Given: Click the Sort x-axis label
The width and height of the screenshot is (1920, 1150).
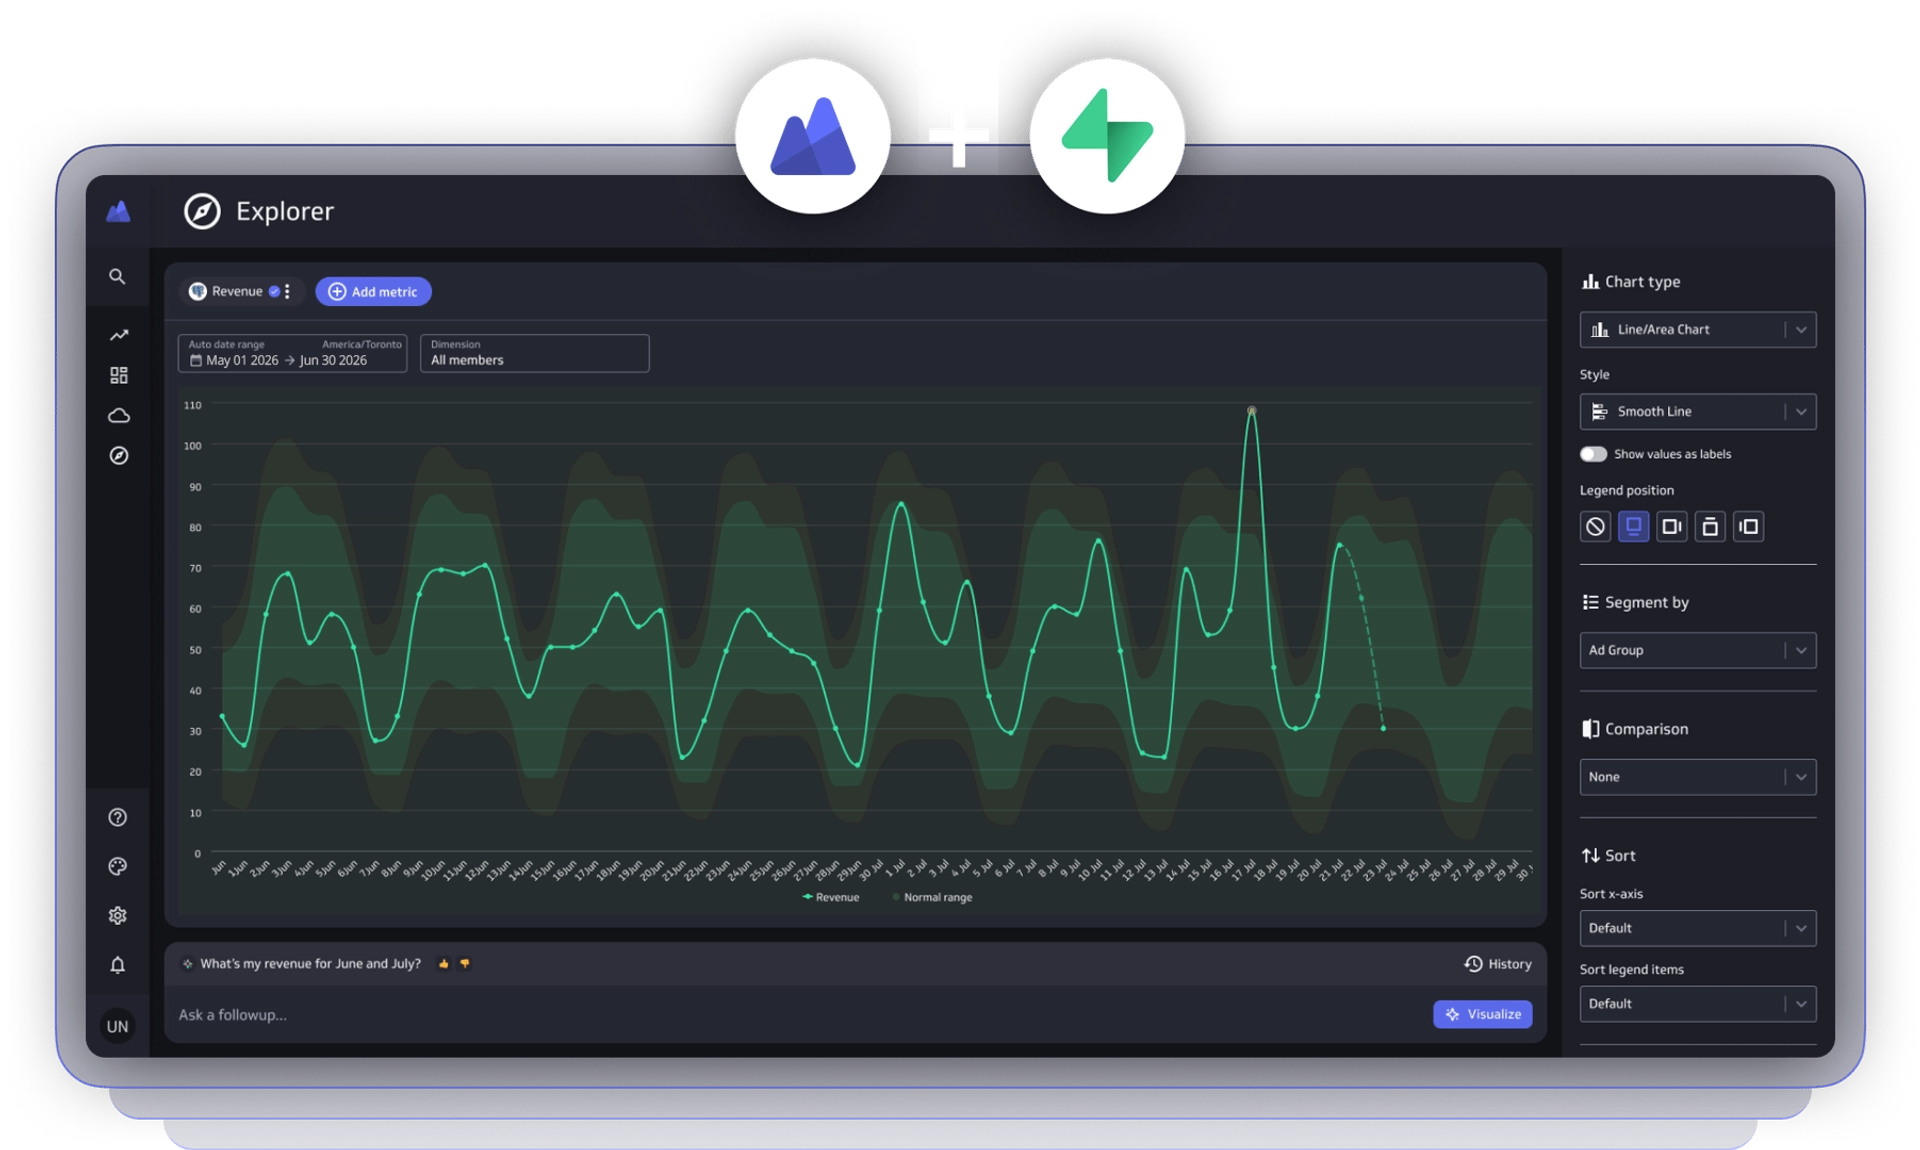Looking at the screenshot, I should [1611, 894].
